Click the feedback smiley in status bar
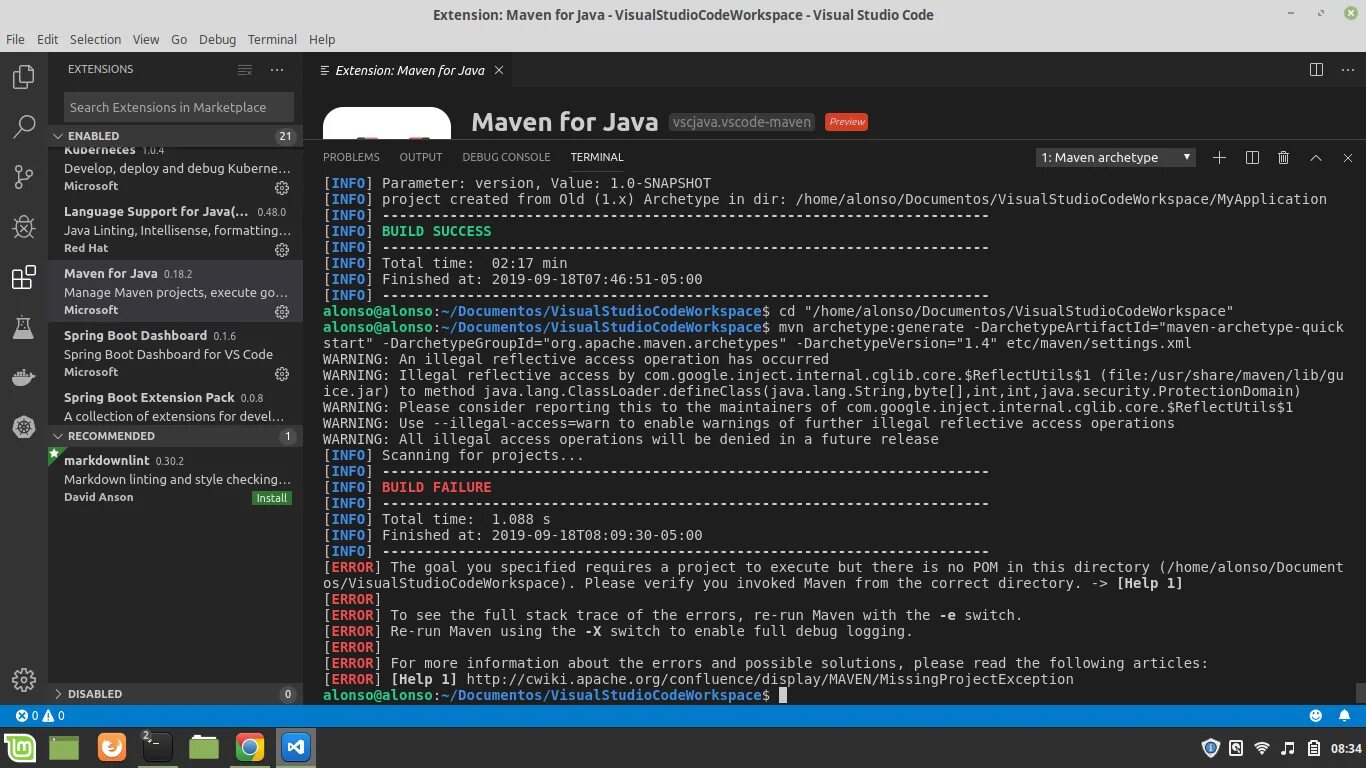The width and height of the screenshot is (1366, 768). tap(1316, 716)
